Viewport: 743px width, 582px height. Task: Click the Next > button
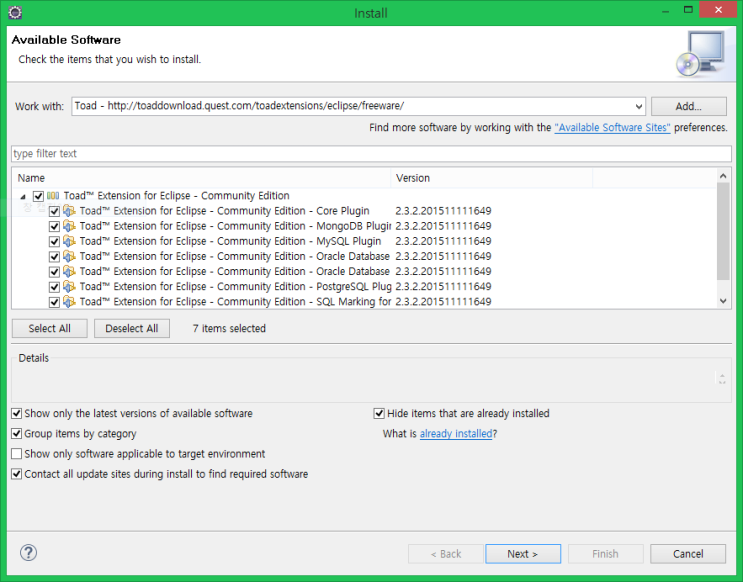[523, 554]
